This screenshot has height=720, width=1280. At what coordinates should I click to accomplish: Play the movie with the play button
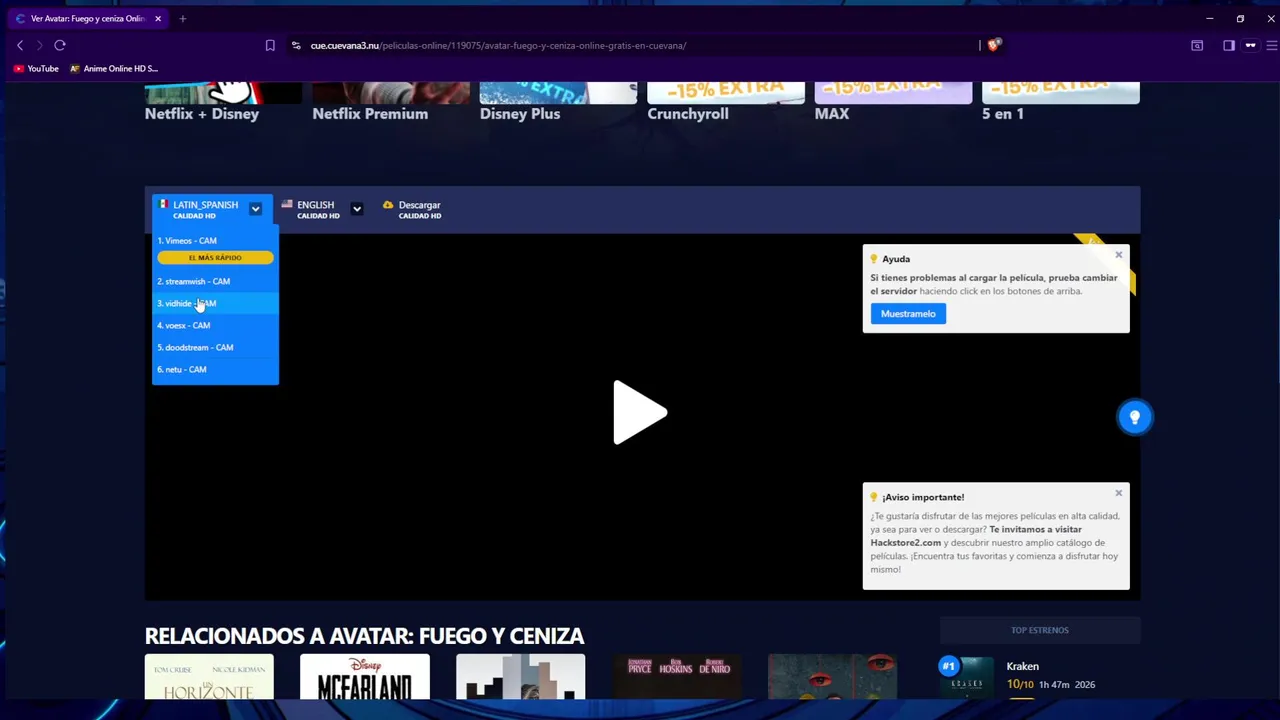(x=639, y=412)
